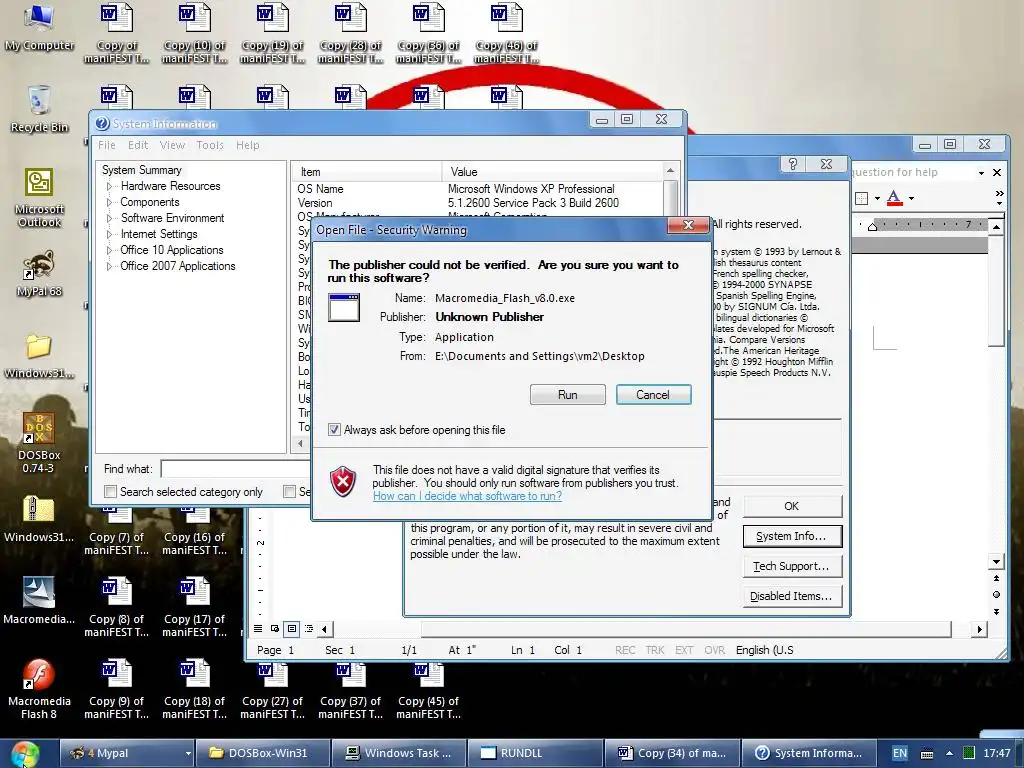
Task: Expand Office 2007 Applications node
Action: tap(110, 266)
